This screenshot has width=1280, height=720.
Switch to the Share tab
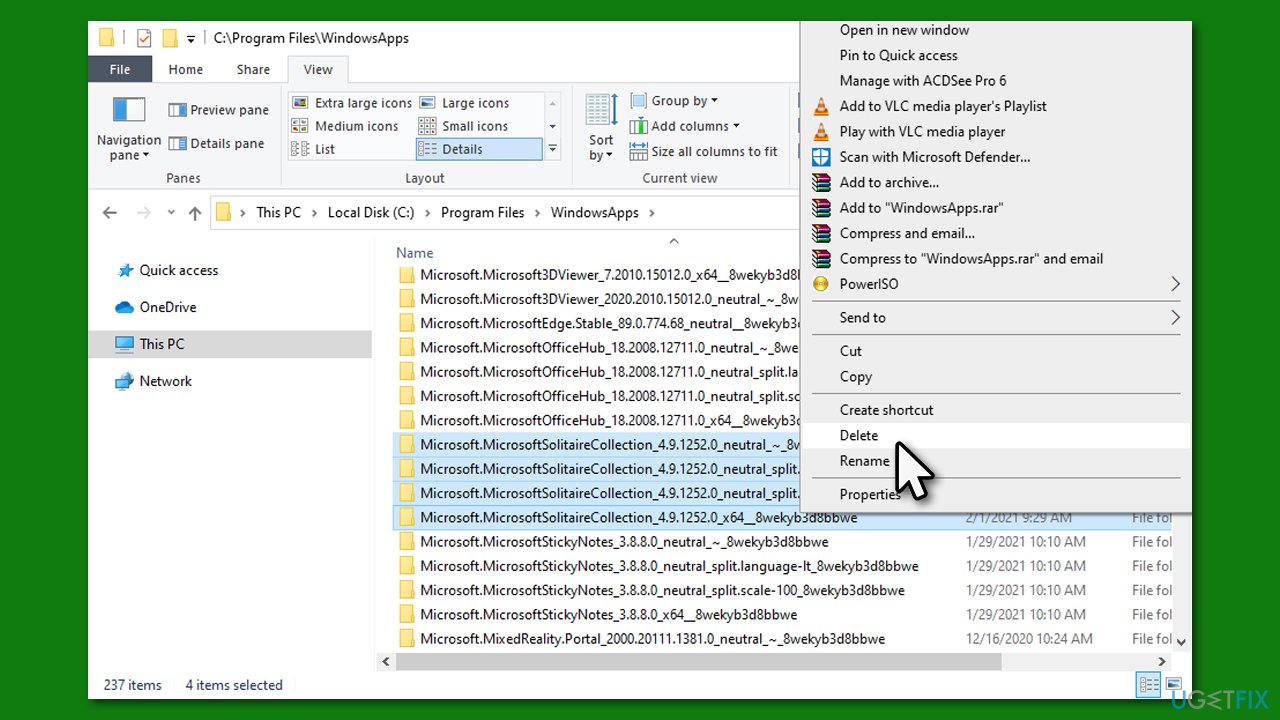click(253, 69)
